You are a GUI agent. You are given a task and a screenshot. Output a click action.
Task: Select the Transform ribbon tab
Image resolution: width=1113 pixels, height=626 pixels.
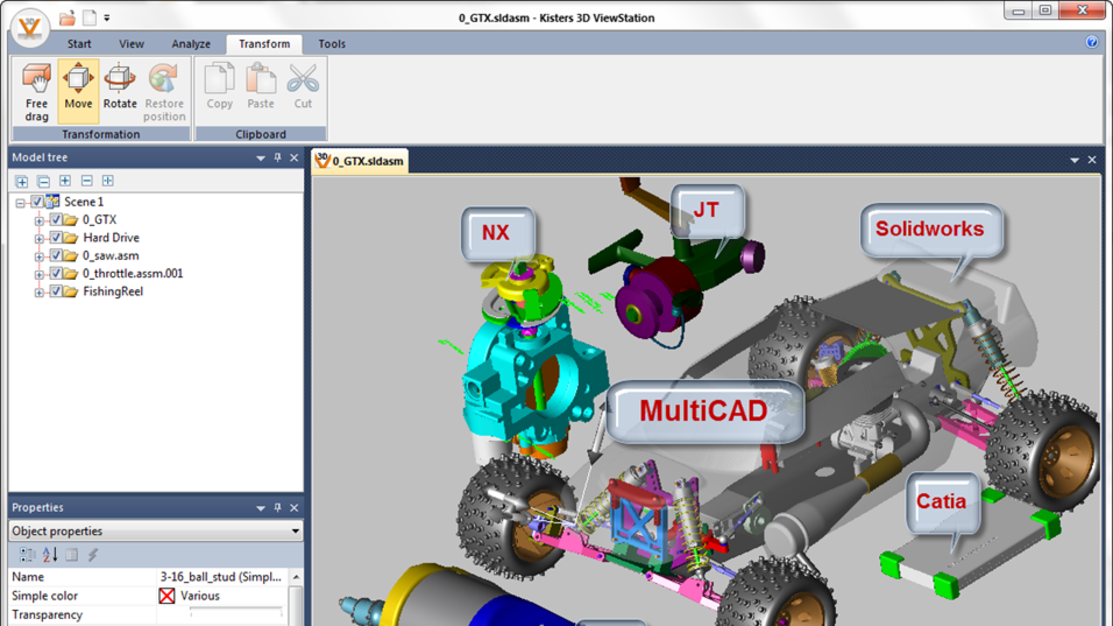point(264,44)
